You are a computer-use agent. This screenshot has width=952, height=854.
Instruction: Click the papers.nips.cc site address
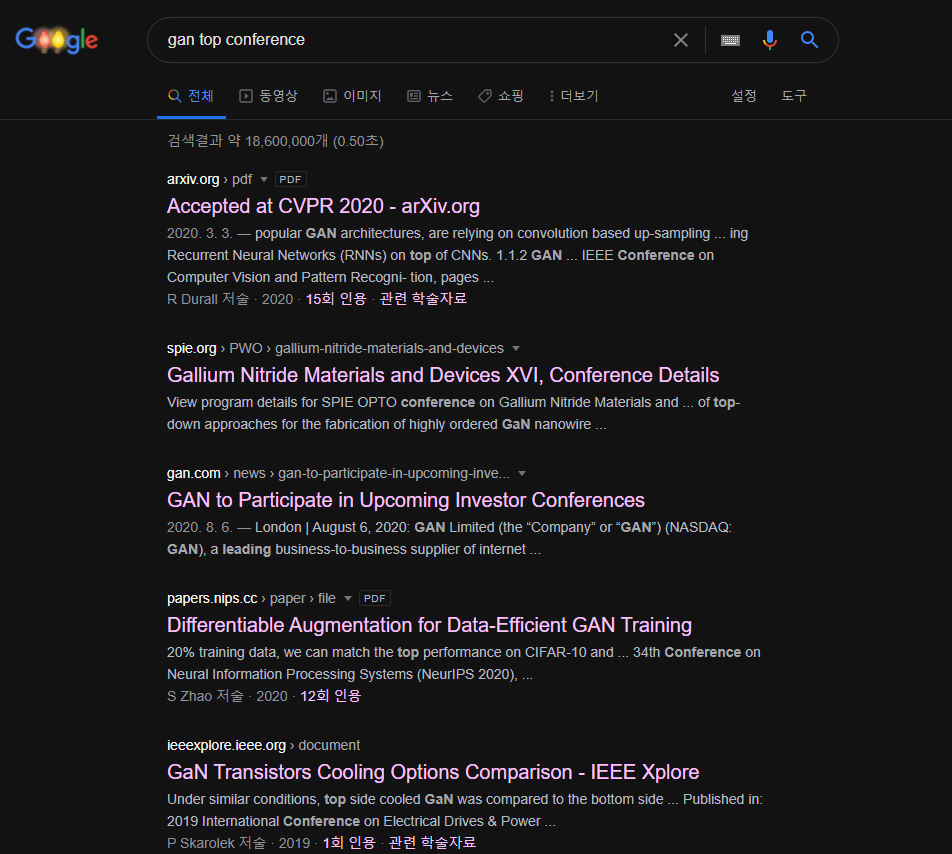212,598
